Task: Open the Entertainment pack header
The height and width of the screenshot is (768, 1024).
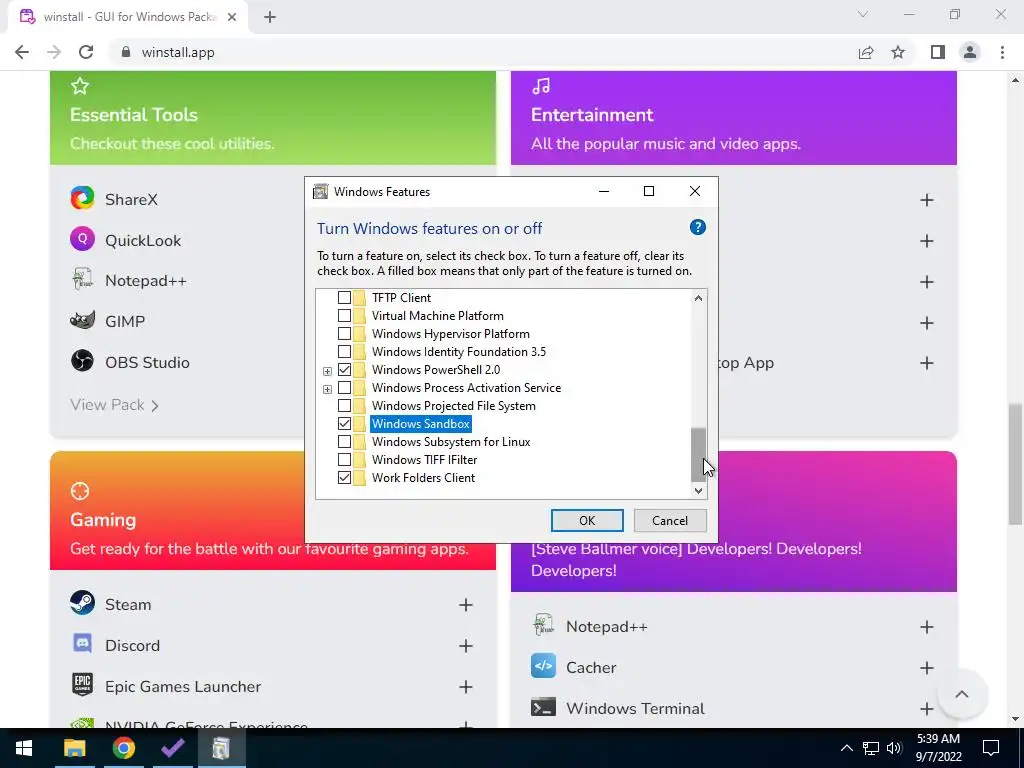Action: point(733,118)
